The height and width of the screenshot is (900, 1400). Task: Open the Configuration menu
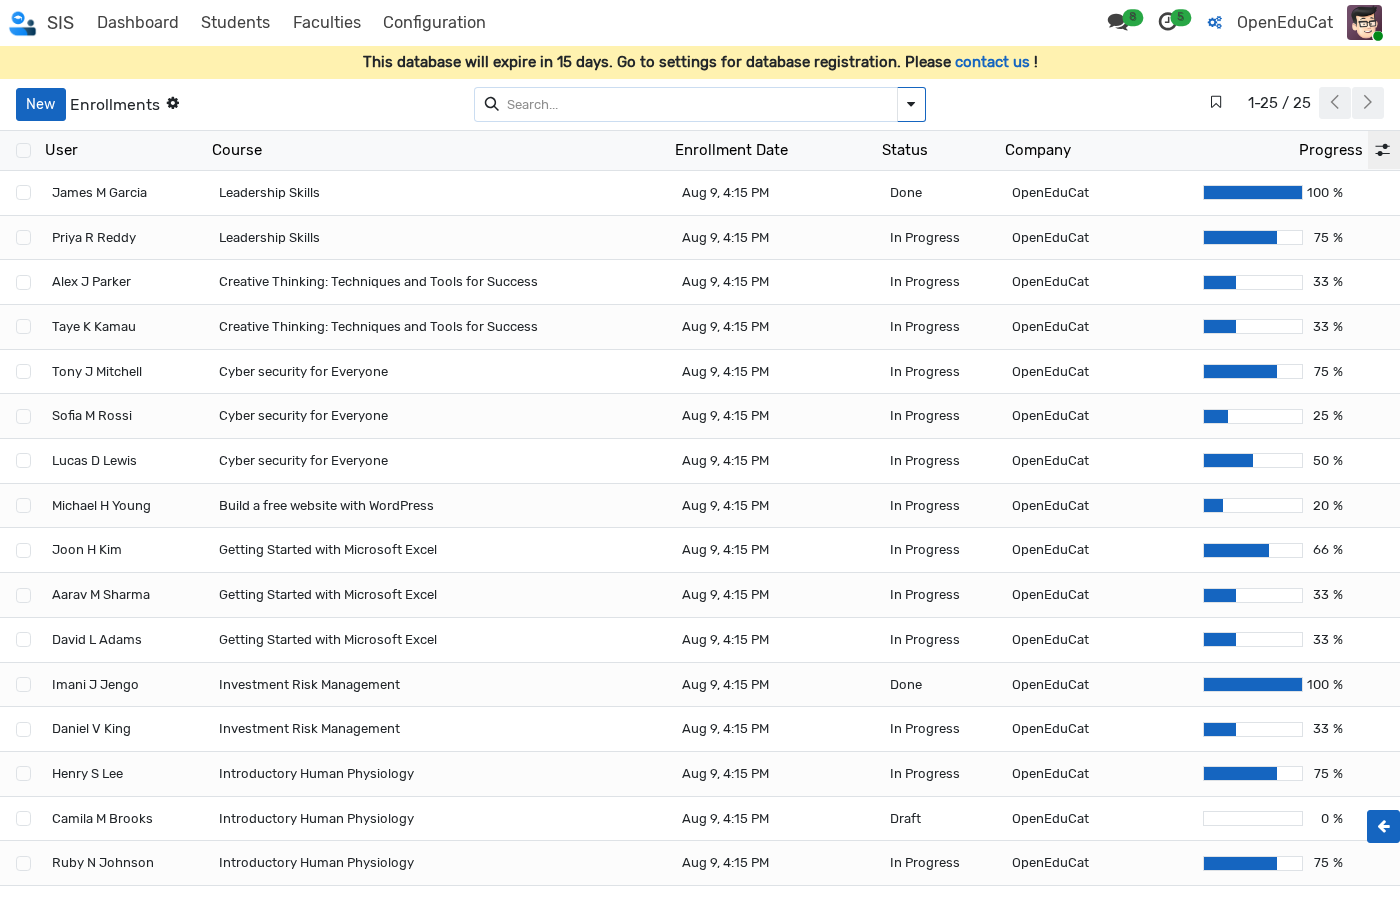[x=434, y=22]
